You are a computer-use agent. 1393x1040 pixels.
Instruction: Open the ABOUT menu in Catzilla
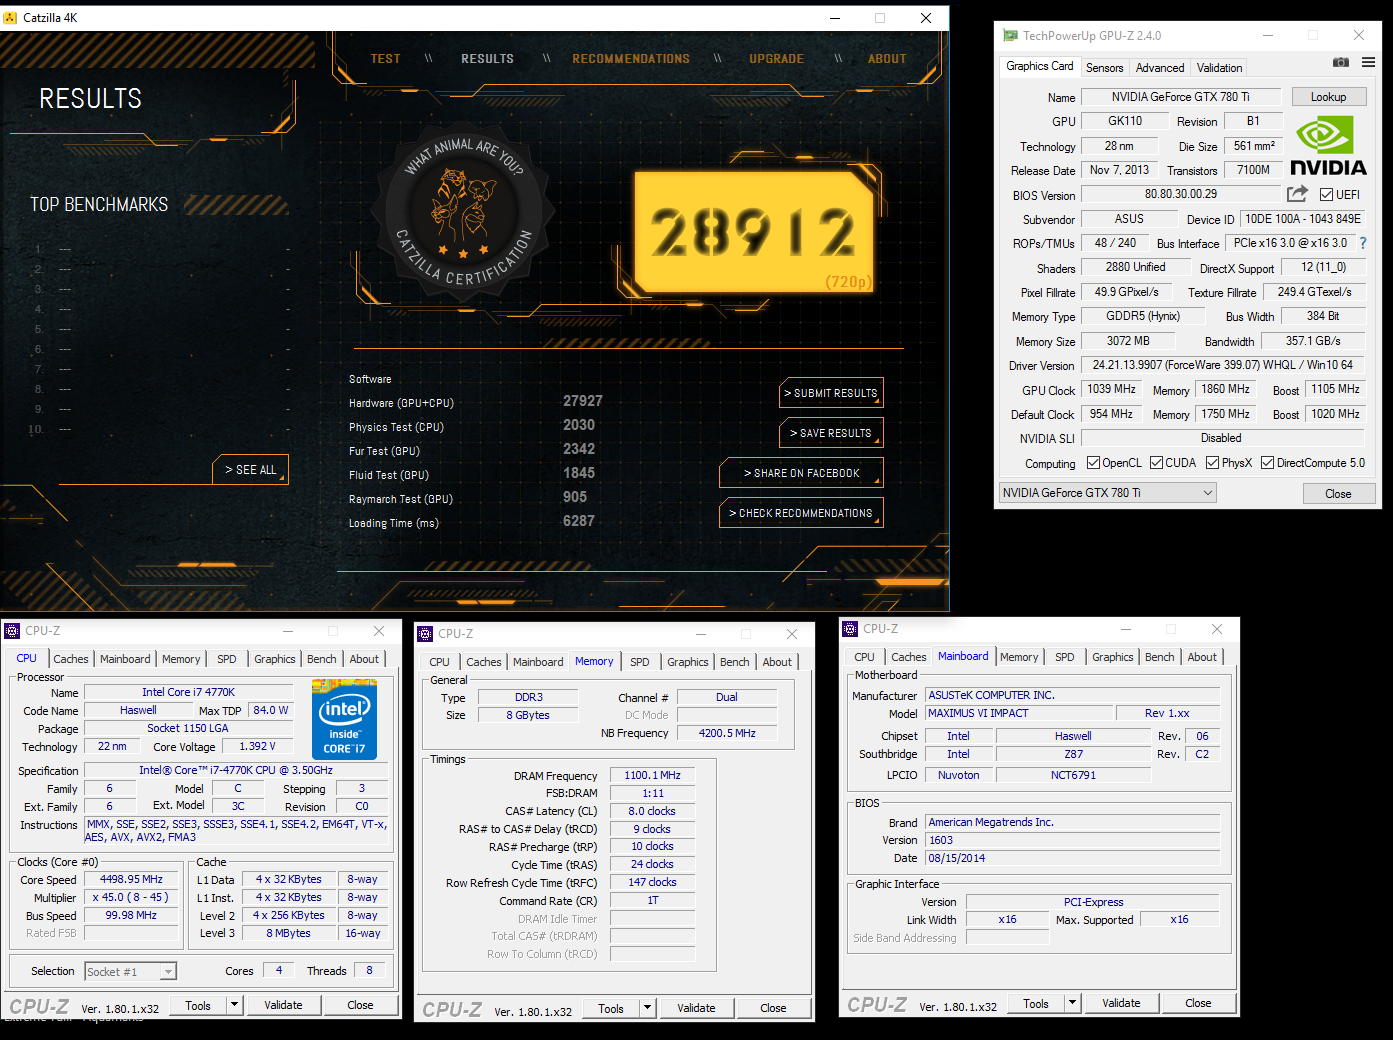[x=887, y=59]
